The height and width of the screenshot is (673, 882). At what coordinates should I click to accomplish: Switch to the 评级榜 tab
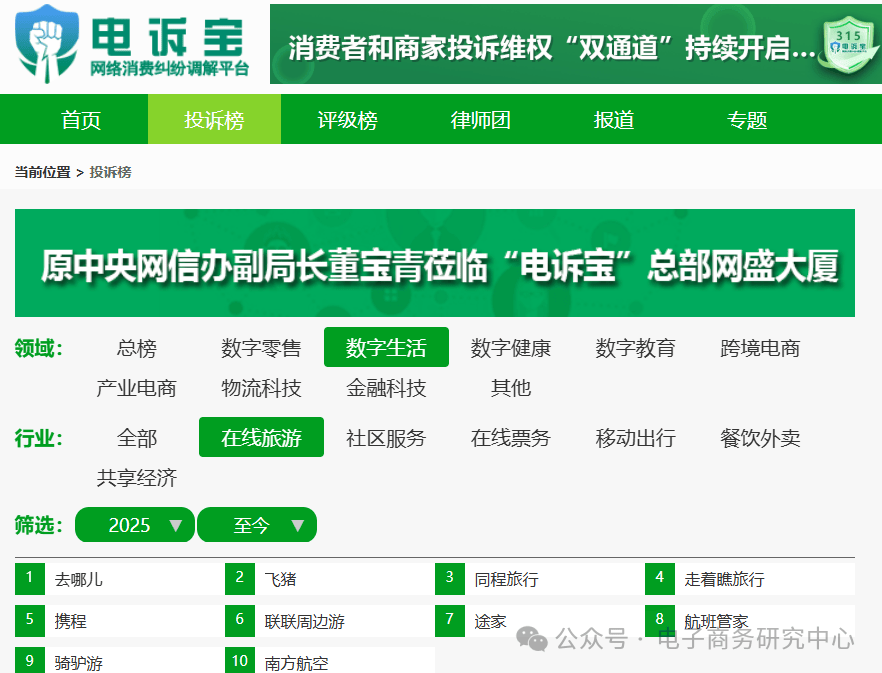(347, 120)
